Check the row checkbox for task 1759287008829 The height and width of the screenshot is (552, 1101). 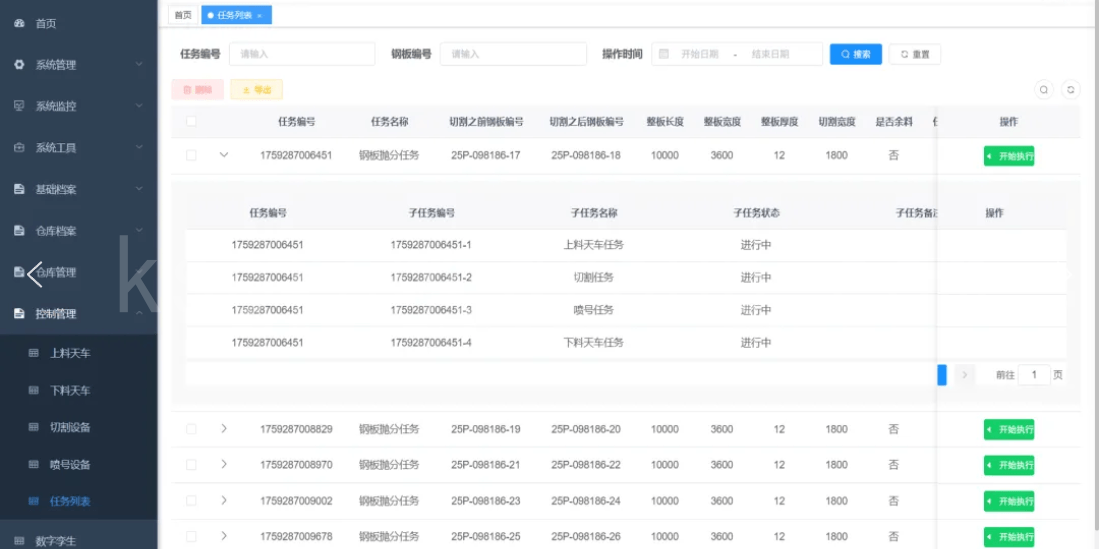(x=191, y=429)
